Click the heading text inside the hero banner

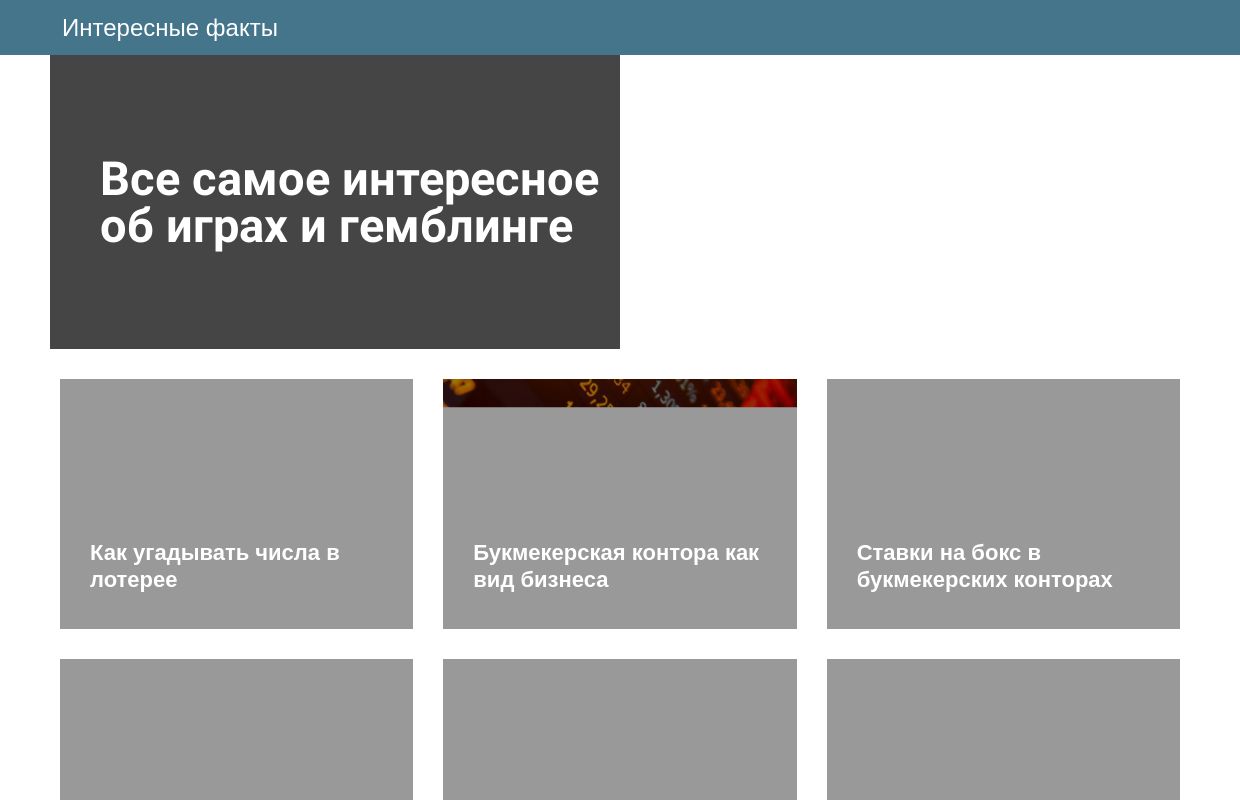pyautogui.click(x=349, y=202)
